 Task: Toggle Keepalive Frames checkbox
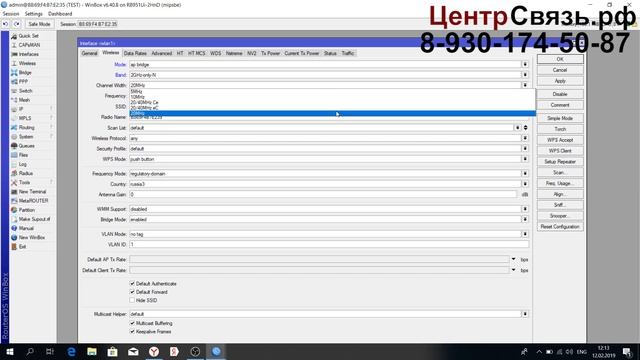(x=132, y=331)
